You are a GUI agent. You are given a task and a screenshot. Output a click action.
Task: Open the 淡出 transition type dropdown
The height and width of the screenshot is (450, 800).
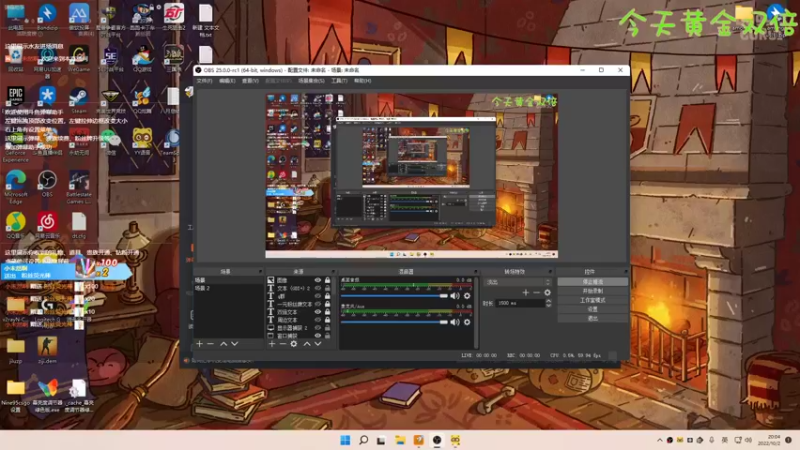click(x=517, y=282)
